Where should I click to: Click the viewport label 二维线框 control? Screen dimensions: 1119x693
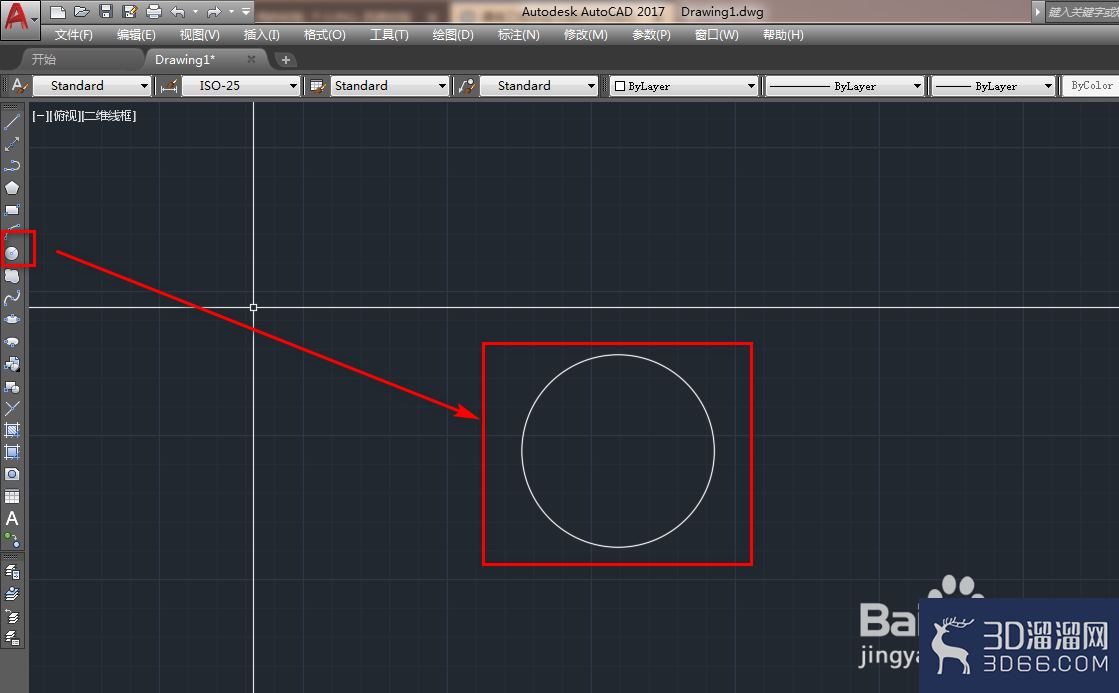[108, 116]
